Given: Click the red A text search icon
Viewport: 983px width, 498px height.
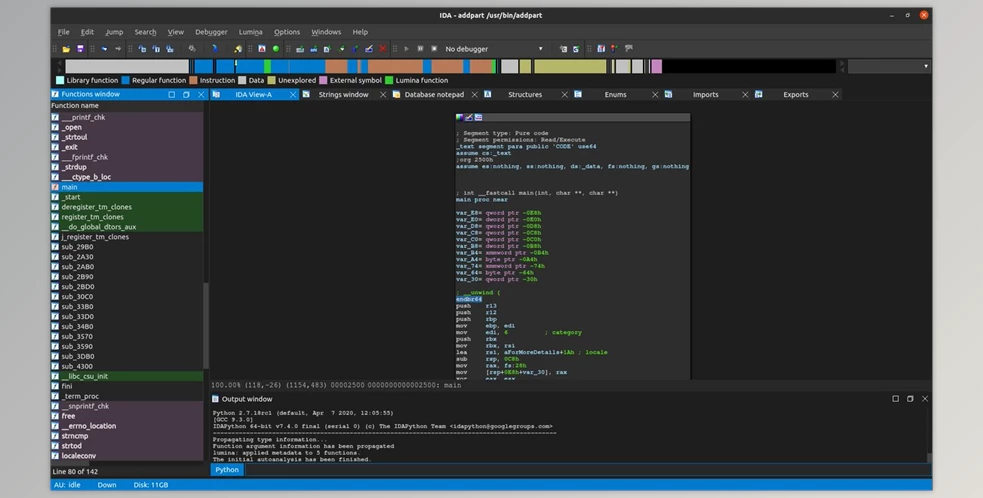Looking at the screenshot, I should [262, 49].
